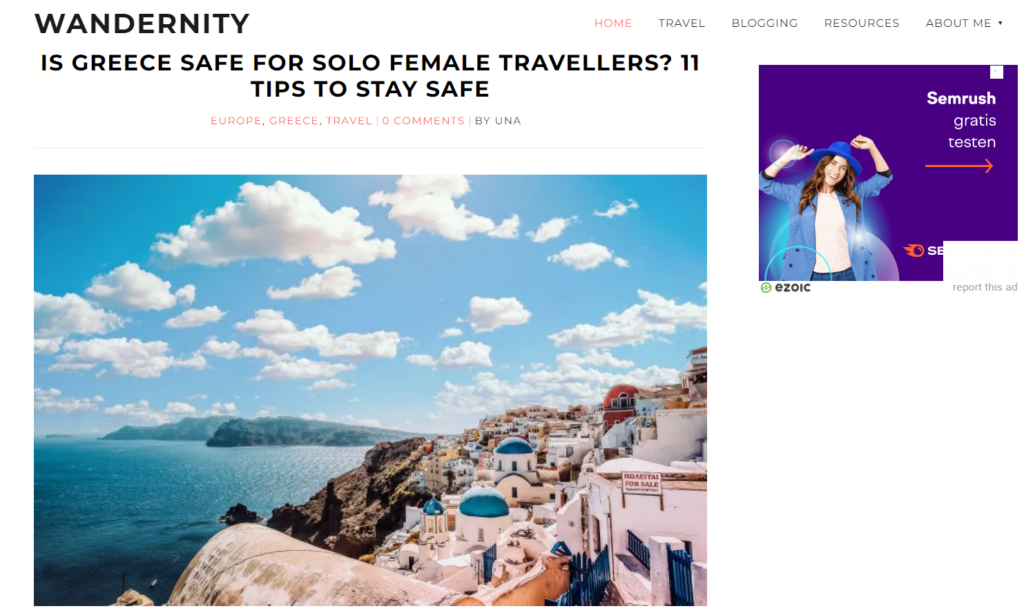Click the GREECE category link
Screen dimensions: 1024x613
(x=293, y=121)
